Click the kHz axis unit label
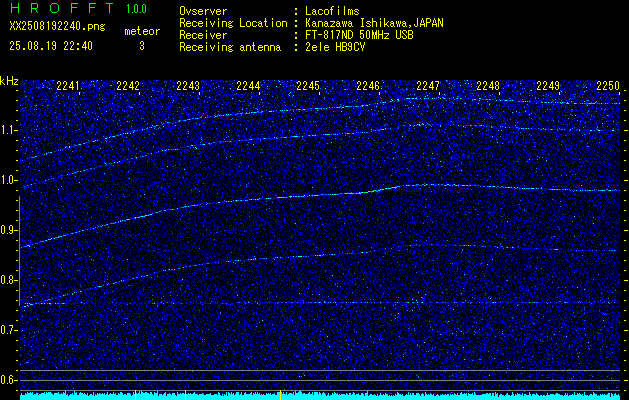Screen dimensions: 629x400 [x=9, y=81]
